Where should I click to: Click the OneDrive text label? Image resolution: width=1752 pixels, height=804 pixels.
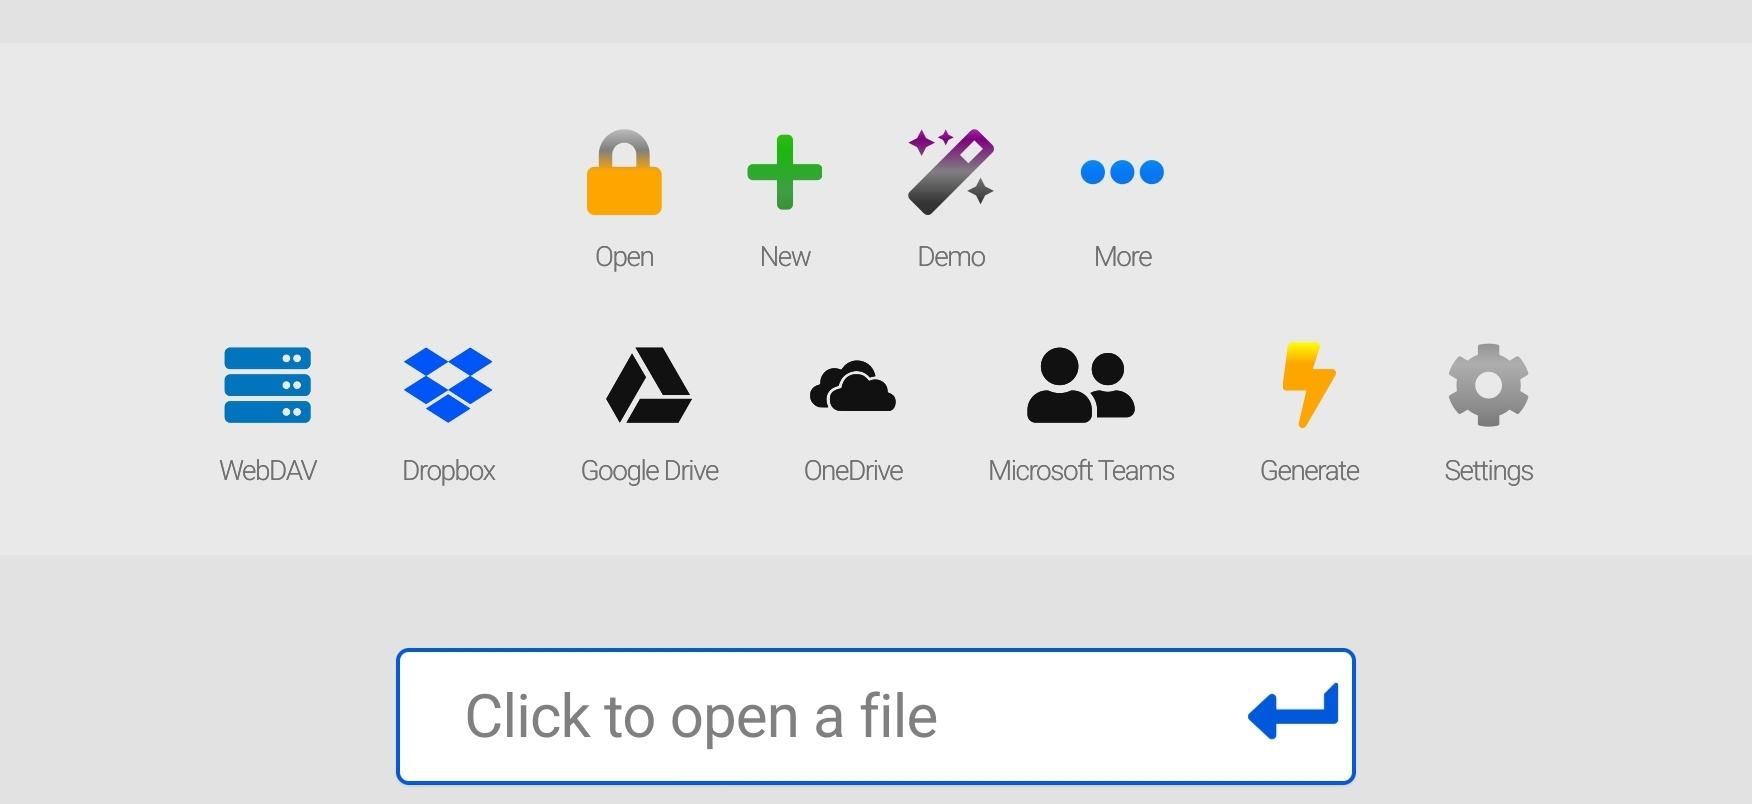(x=853, y=471)
